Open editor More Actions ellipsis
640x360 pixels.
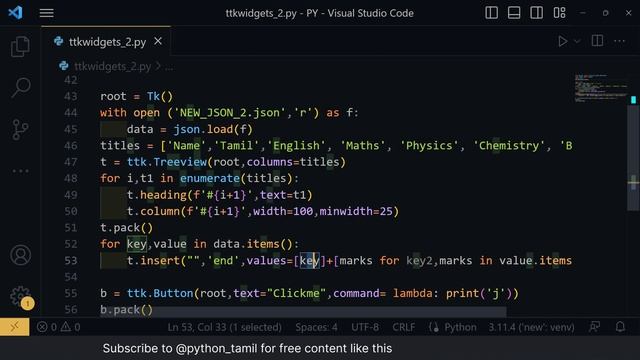pyautogui.click(x=619, y=41)
